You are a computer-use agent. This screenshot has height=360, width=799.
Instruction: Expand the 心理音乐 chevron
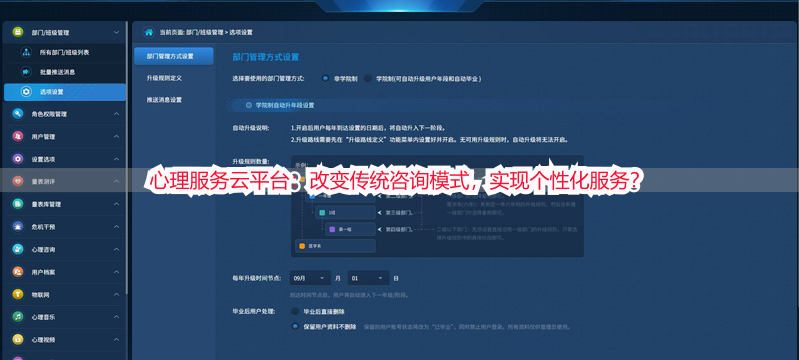pos(116,317)
